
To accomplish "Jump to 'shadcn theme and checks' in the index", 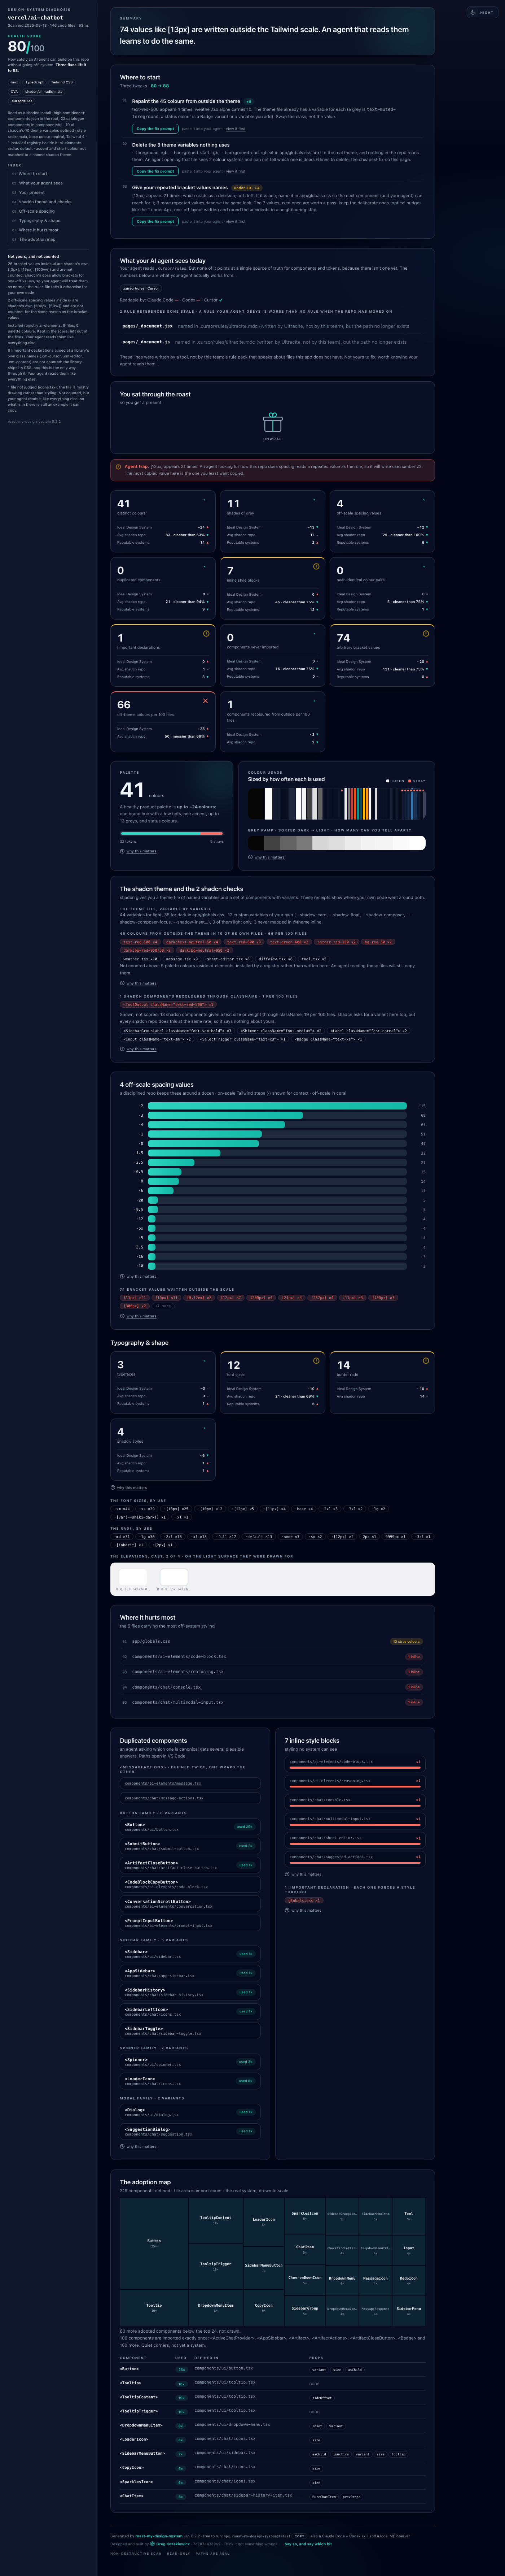I will coord(45,202).
